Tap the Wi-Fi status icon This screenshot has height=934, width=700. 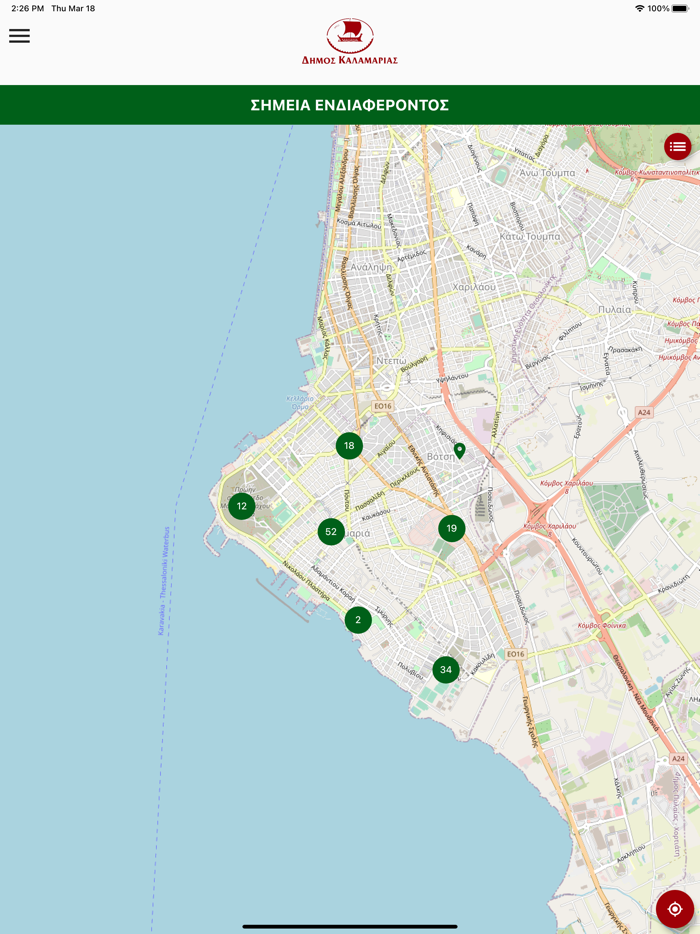pos(640,8)
